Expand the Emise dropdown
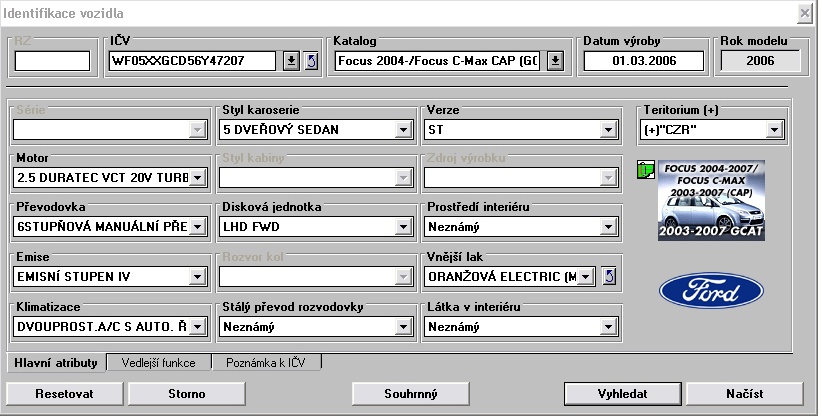The width and height of the screenshot is (822, 419). 197,276
